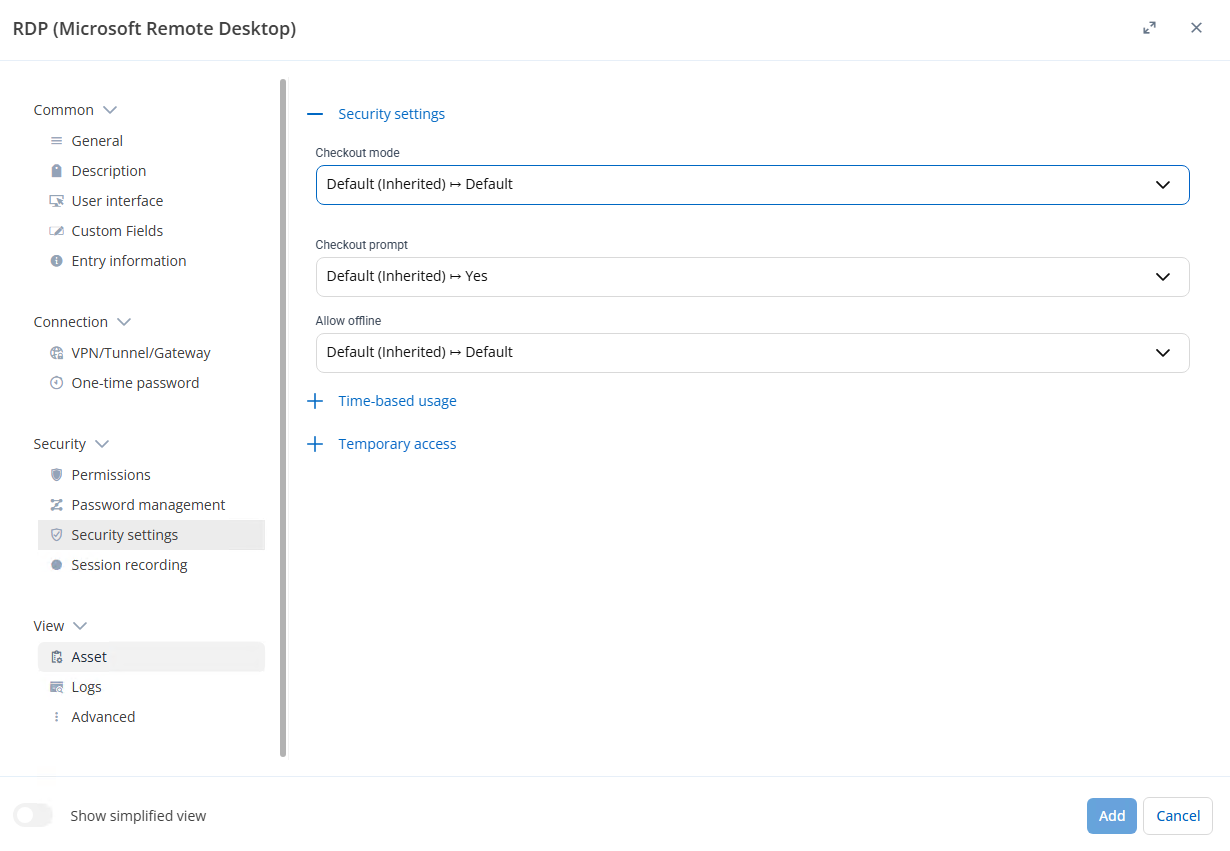Open the Checkout mode dropdown
Screen dimensions: 1230x851
click(752, 185)
